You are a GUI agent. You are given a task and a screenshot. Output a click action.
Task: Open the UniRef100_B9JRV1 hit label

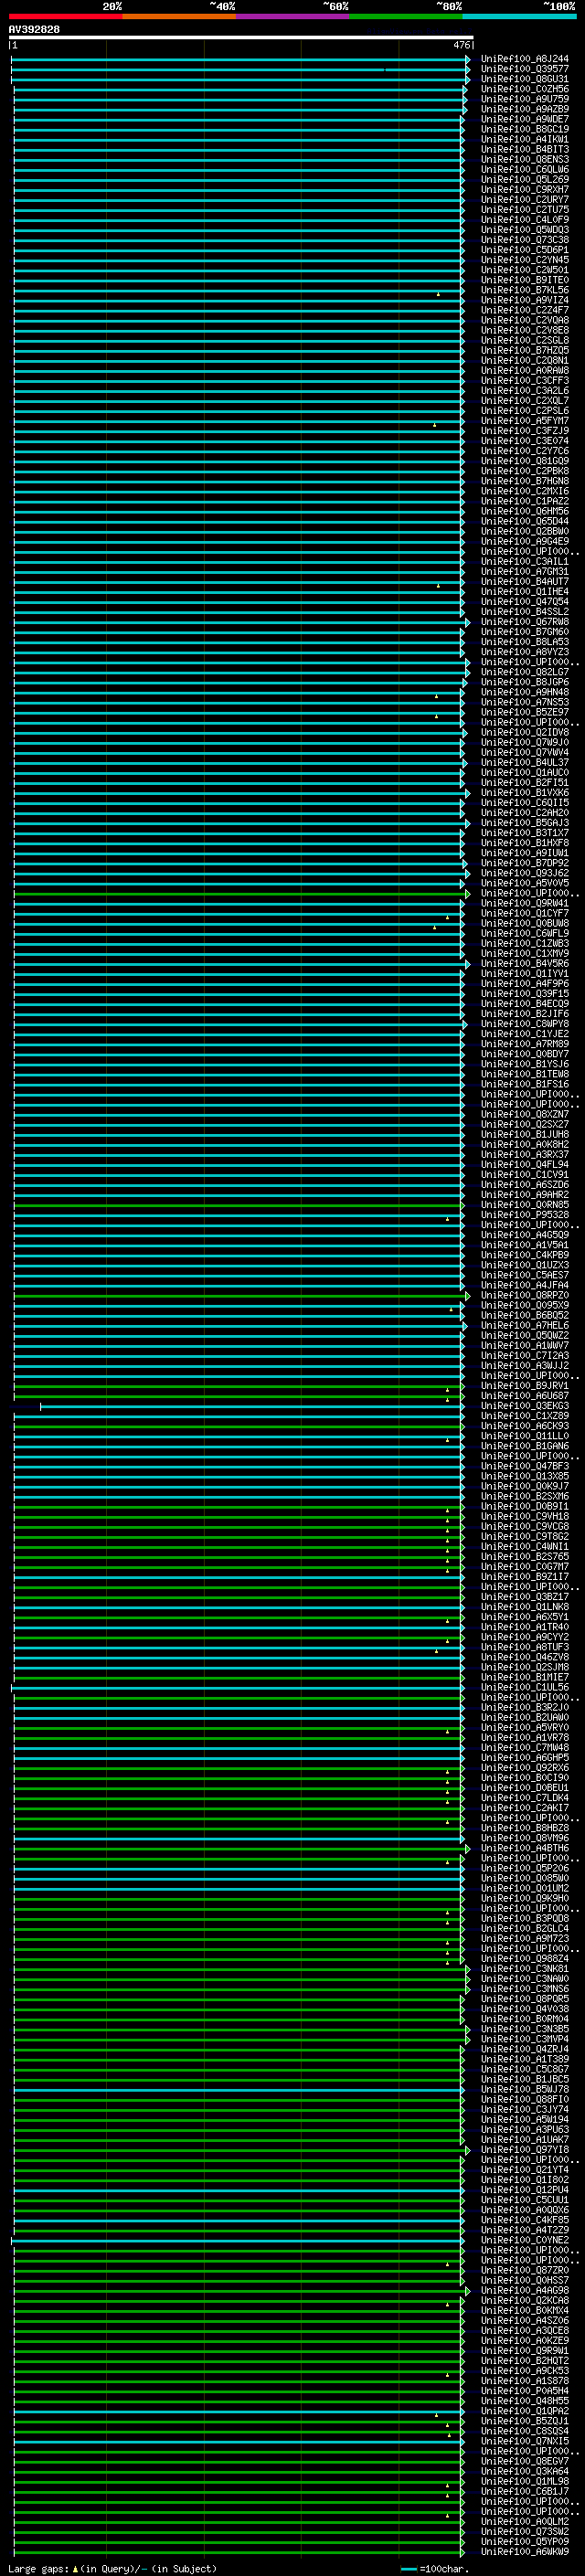point(524,1386)
